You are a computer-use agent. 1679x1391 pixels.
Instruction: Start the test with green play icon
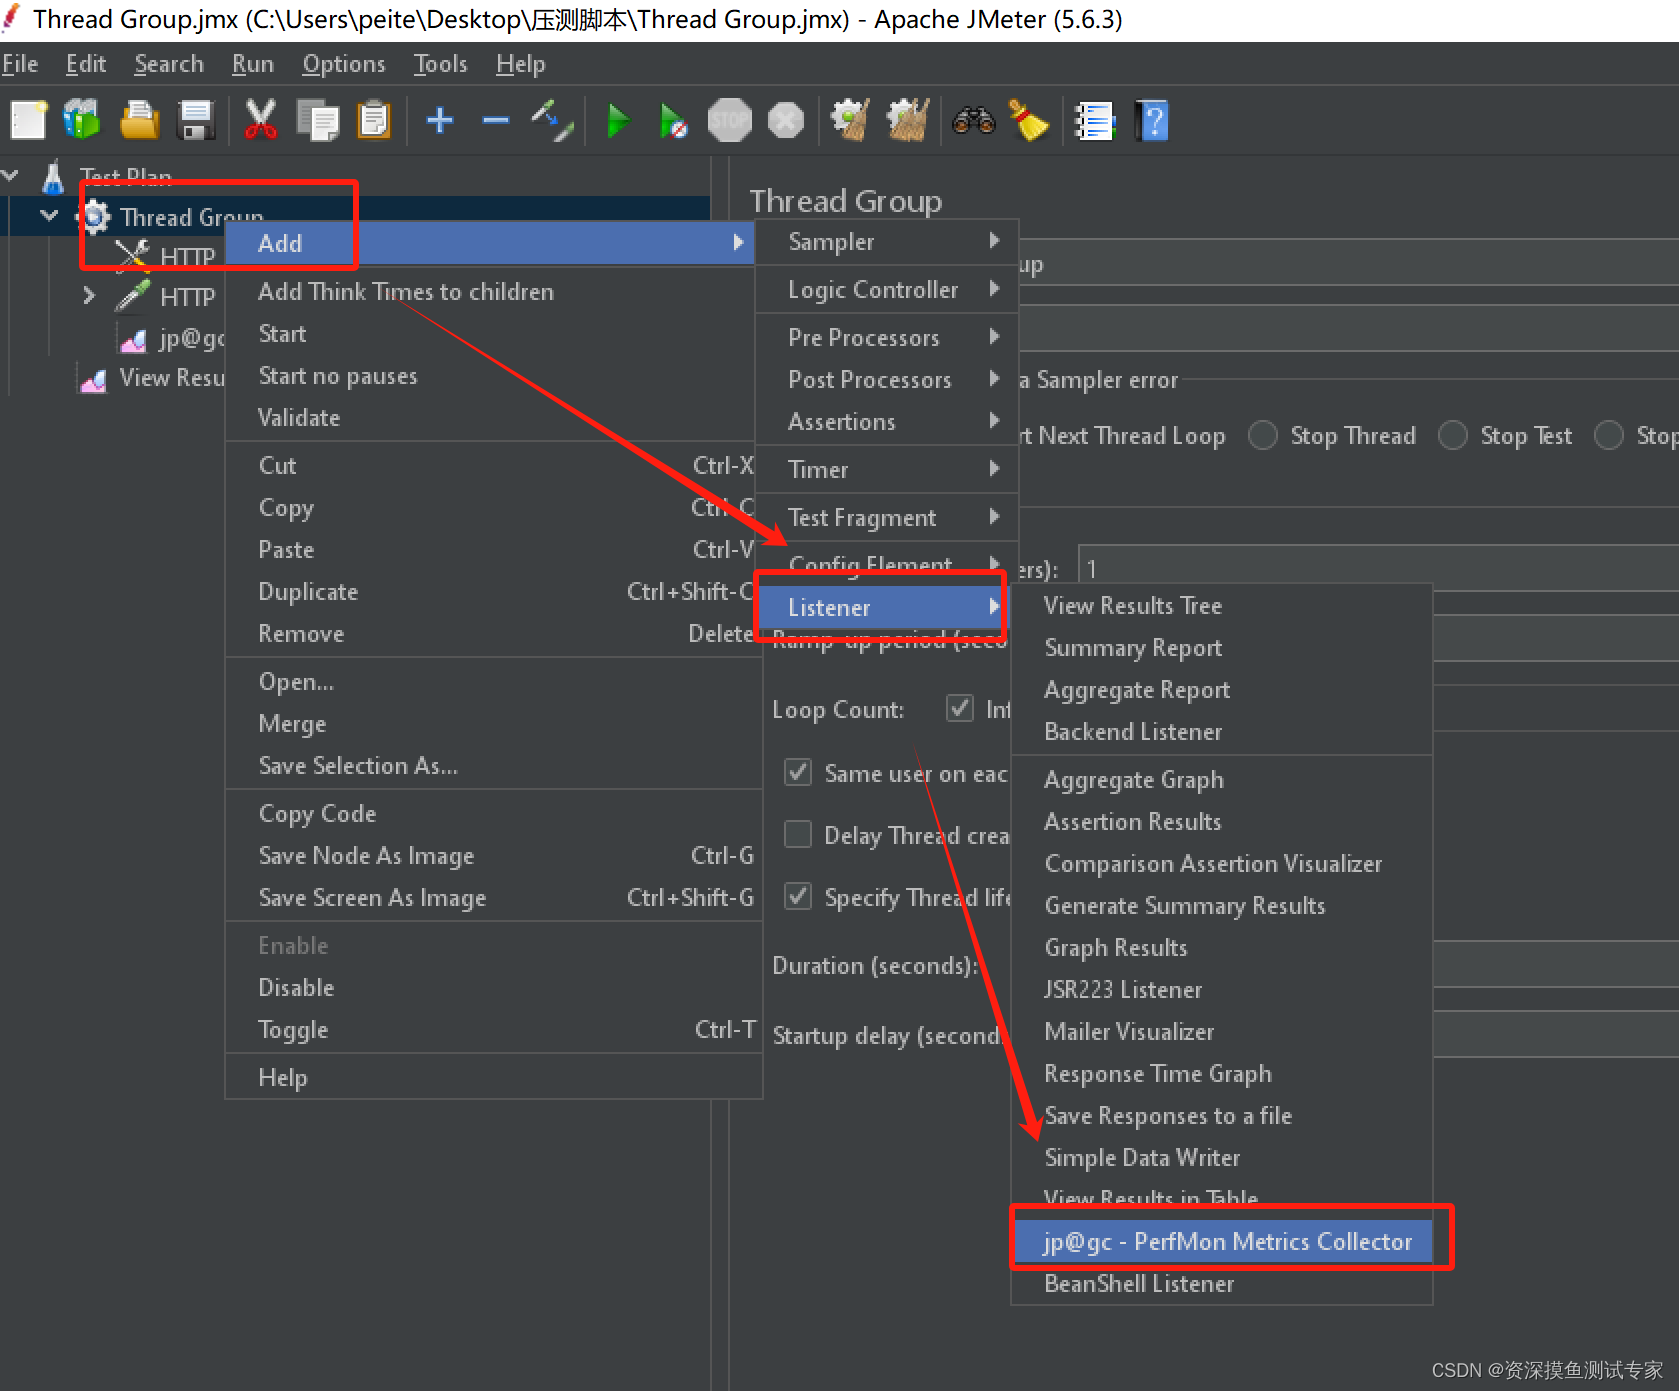tap(618, 121)
